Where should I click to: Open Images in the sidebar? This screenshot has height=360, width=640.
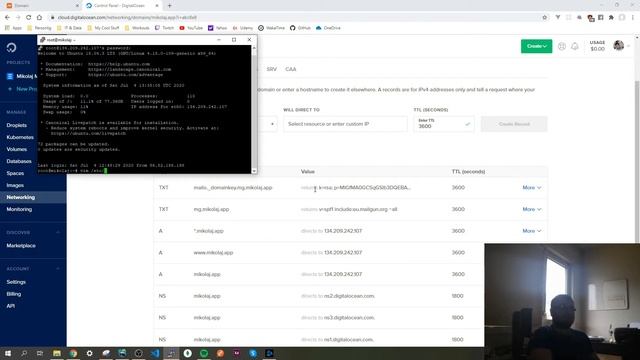[15, 185]
